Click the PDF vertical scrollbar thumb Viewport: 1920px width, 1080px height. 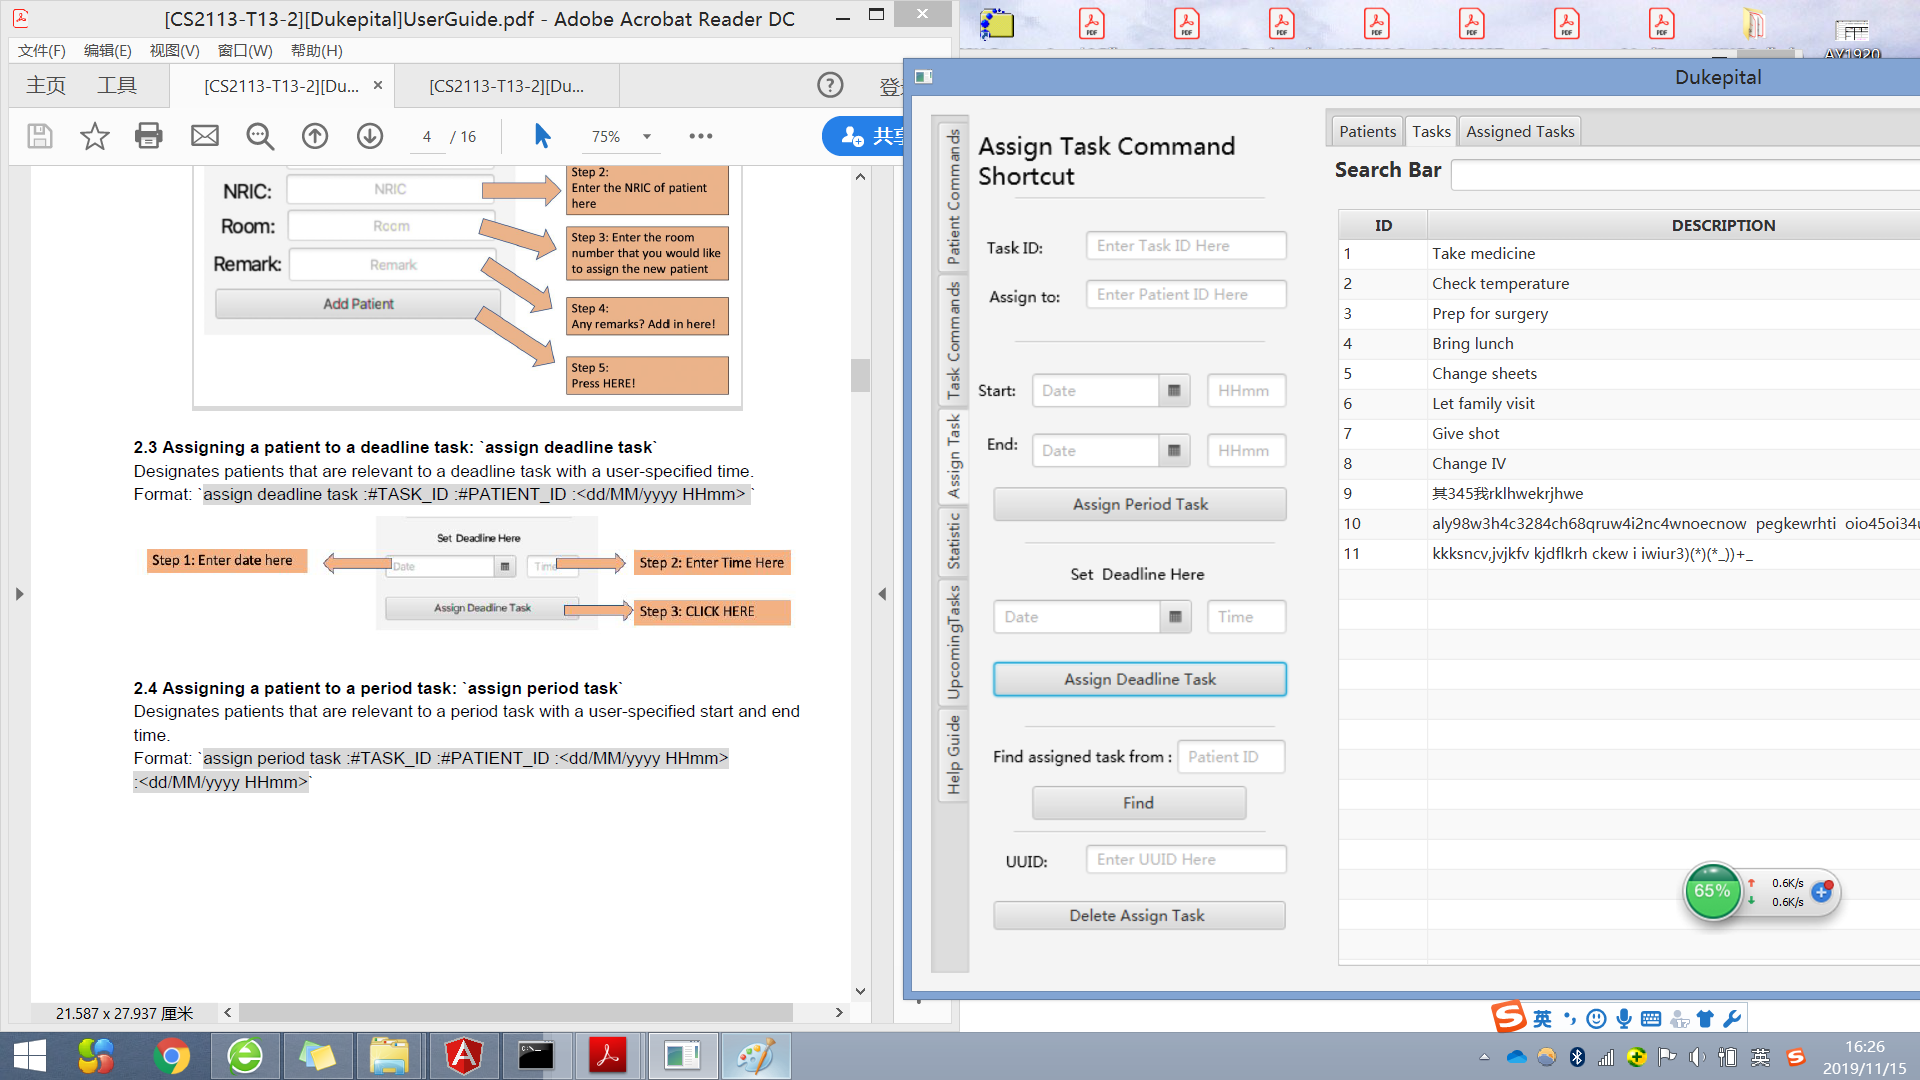860,375
